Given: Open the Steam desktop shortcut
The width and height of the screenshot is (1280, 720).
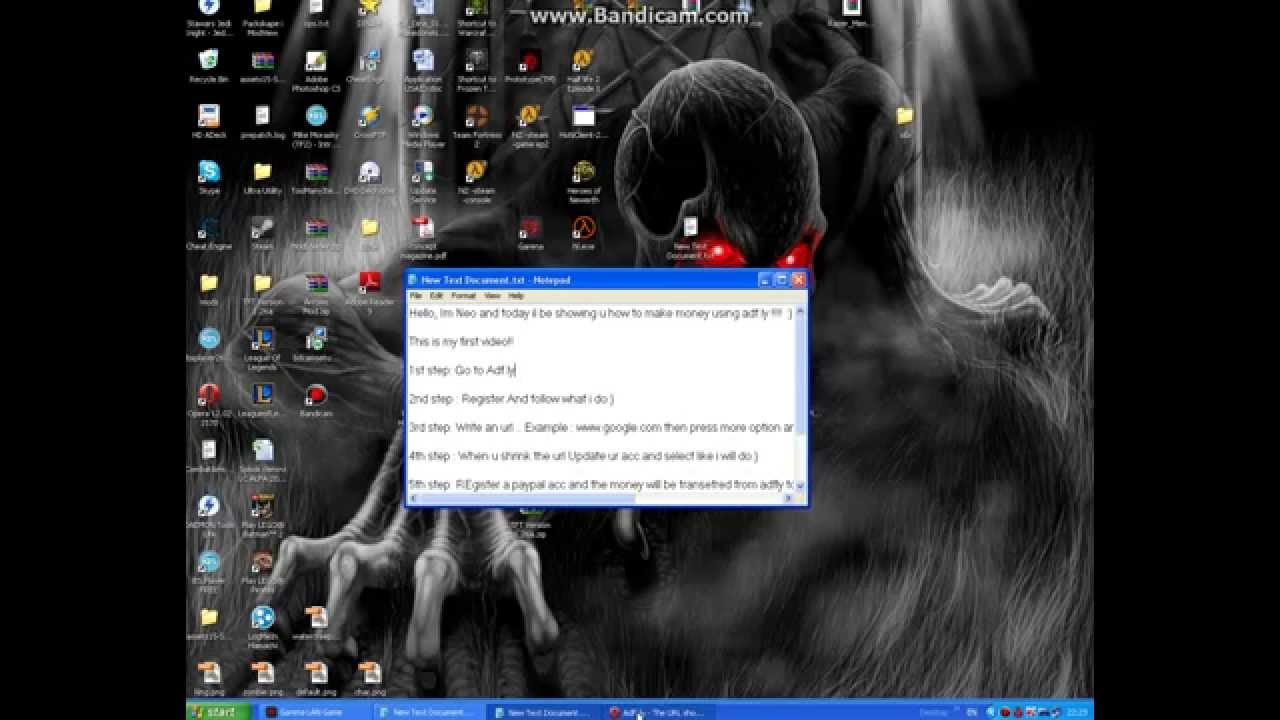Looking at the screenshot, I should point(262,234).
